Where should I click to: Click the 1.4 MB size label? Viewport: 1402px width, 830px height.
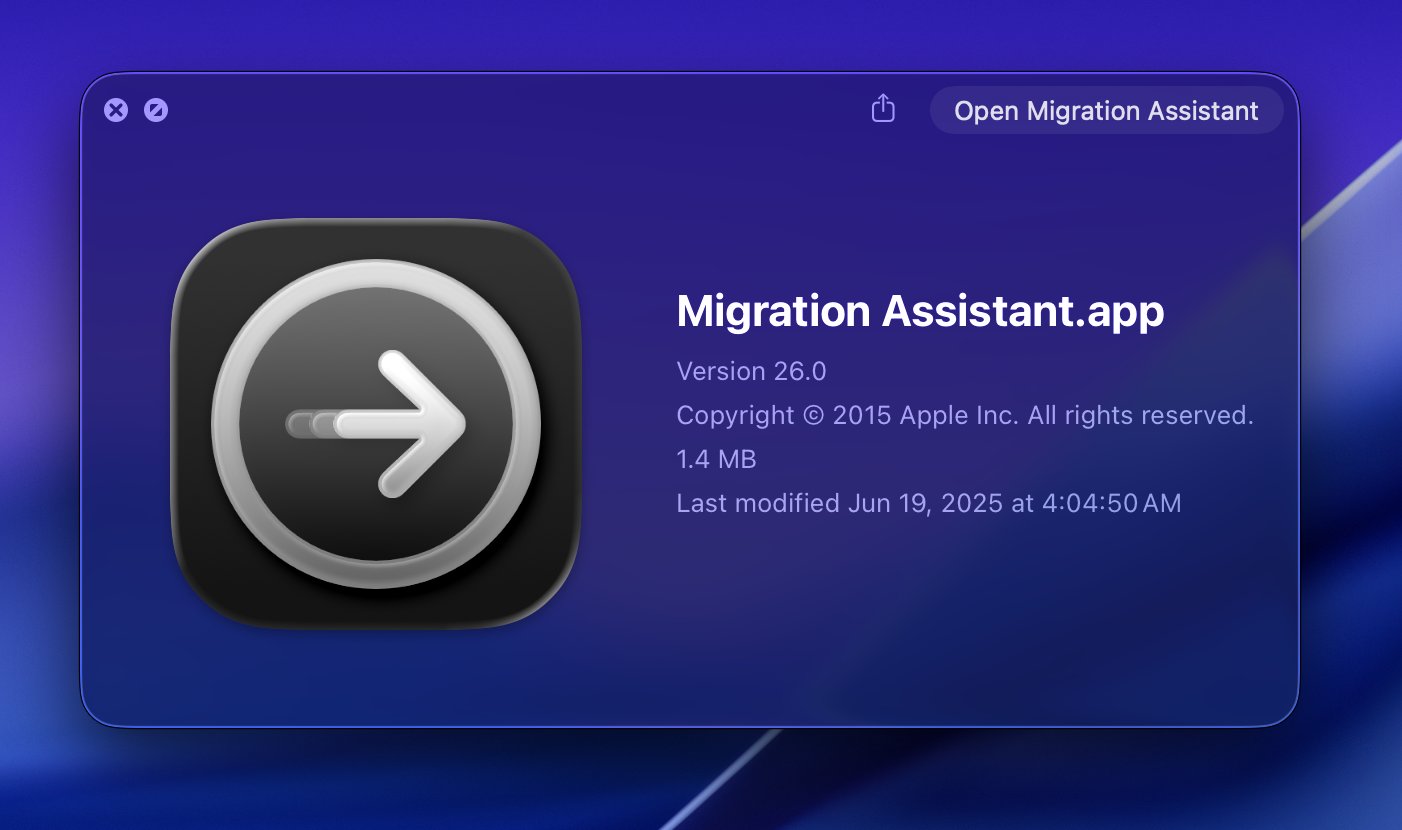[x=716, y=459]
